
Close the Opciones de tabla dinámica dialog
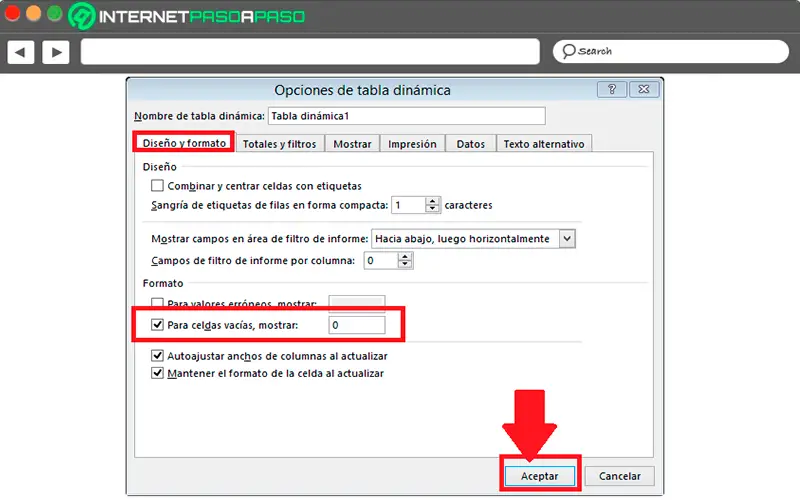pos(644,89)
